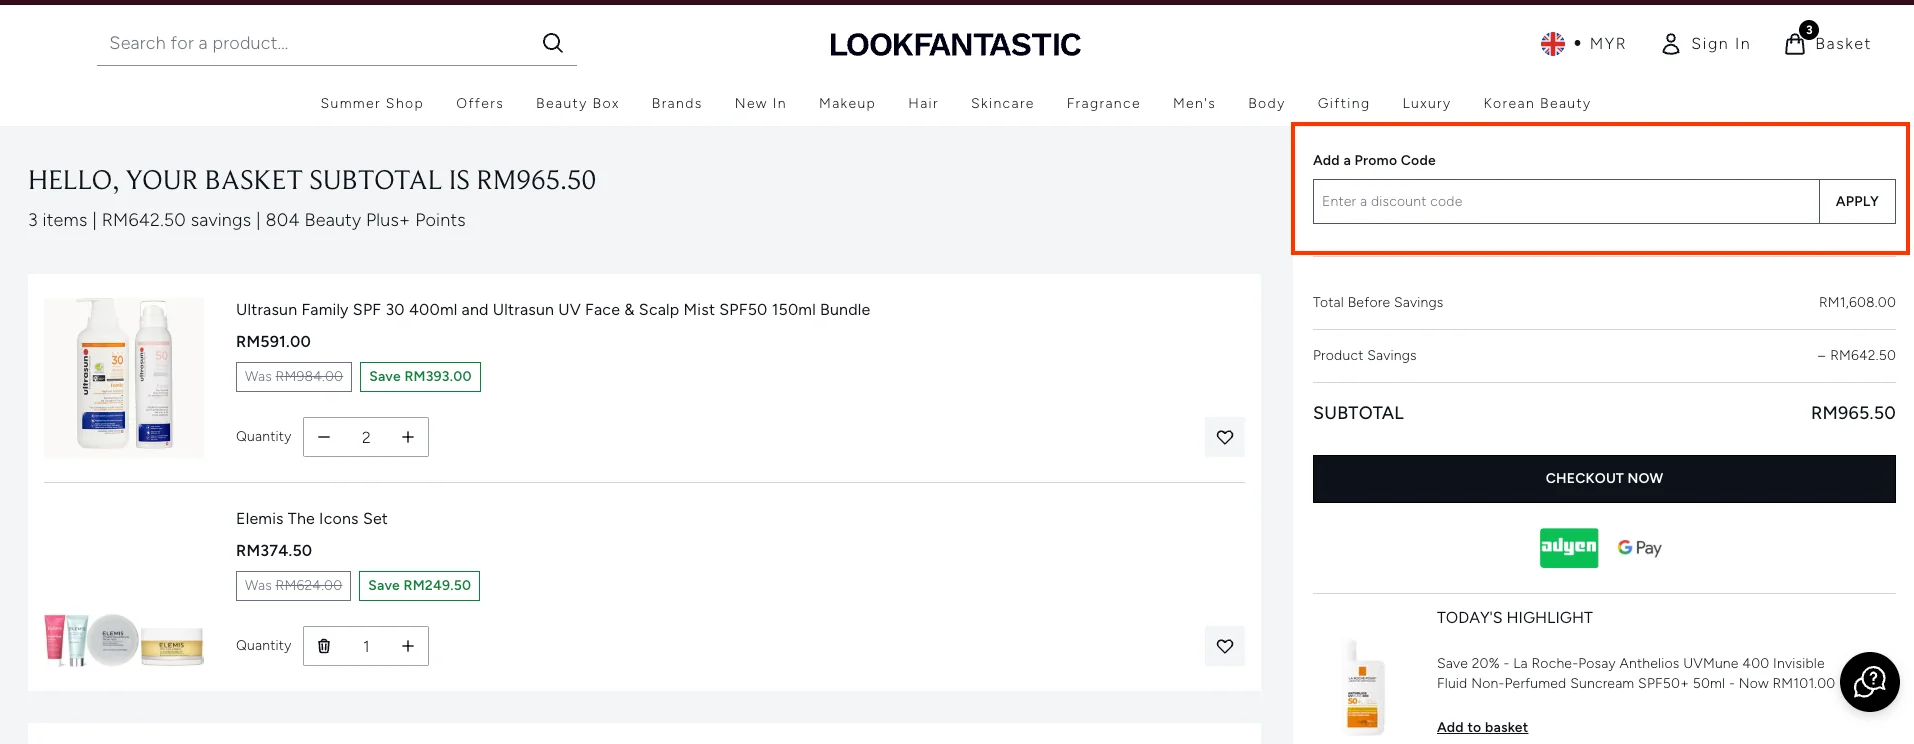The image size is (1914, 744).
Task: Click the UK flag currency icon
Action: click(1553, 44)
